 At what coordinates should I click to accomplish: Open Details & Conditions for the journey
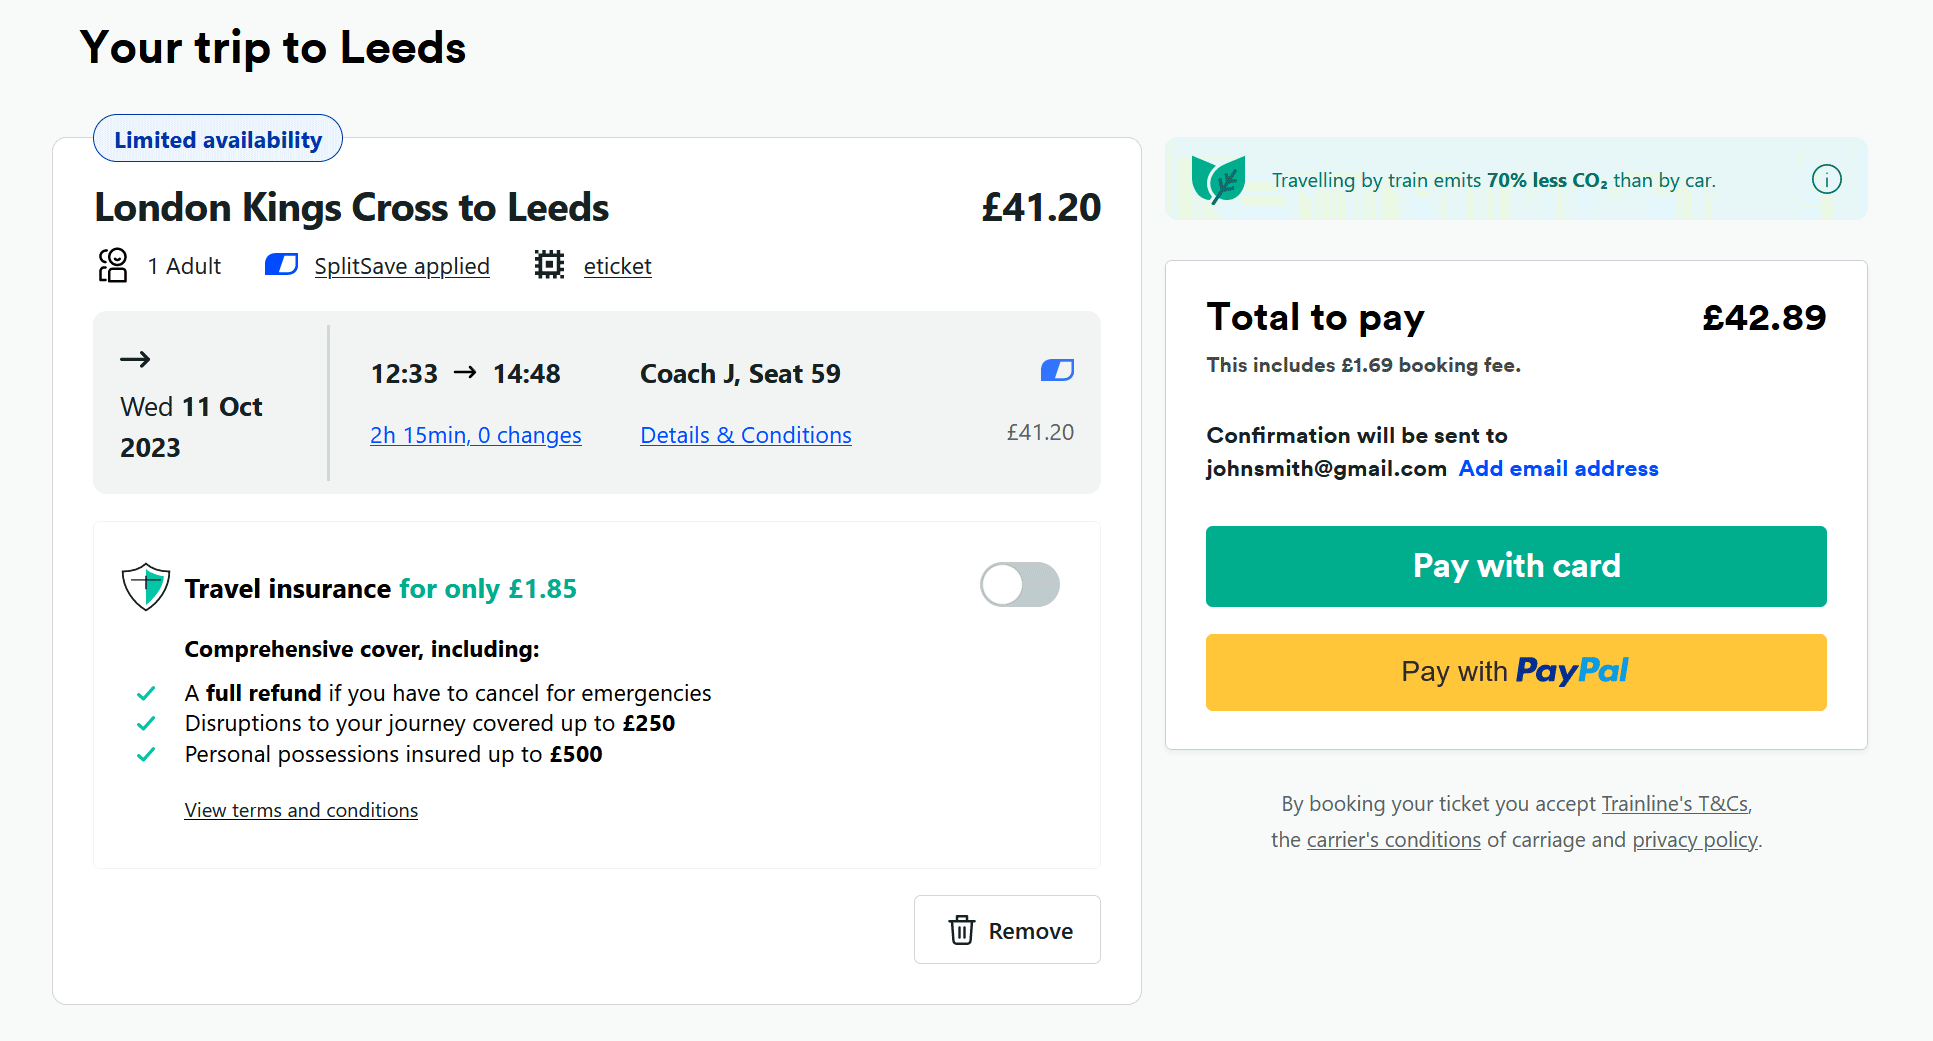(x=745, y=435)
